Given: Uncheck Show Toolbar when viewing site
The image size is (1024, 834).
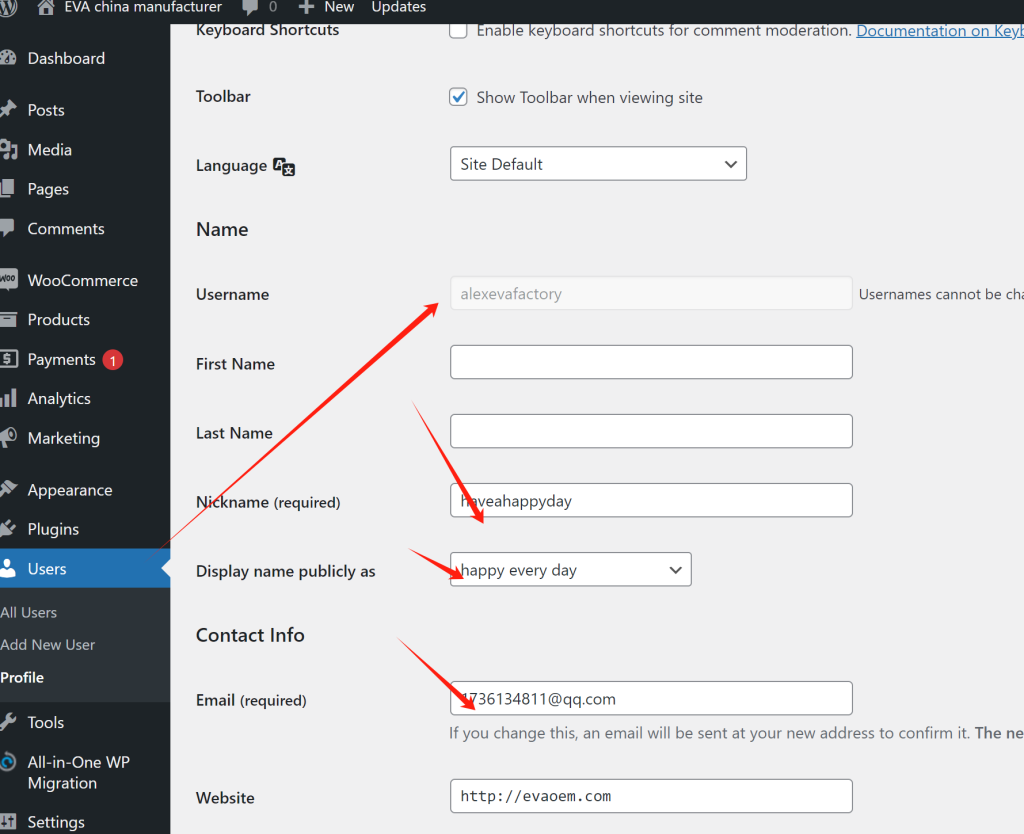Looking at the screenshot, I should pos(458,97).
